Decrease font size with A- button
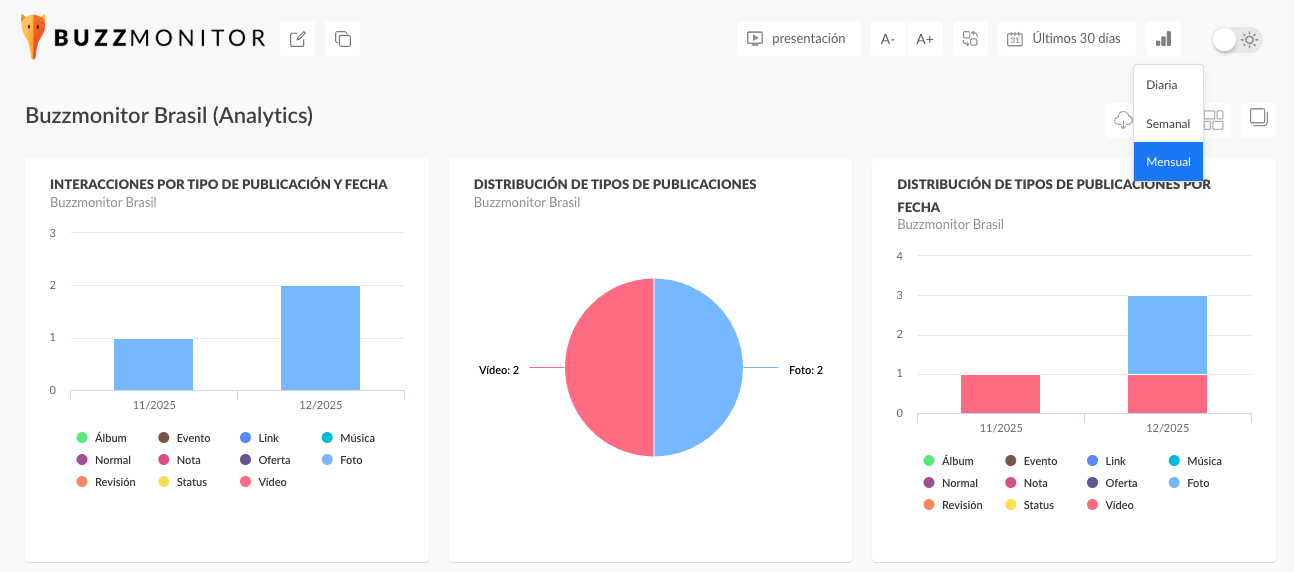Image resolution: width=1294 pixels, height=572 pixels. [888, 39]
